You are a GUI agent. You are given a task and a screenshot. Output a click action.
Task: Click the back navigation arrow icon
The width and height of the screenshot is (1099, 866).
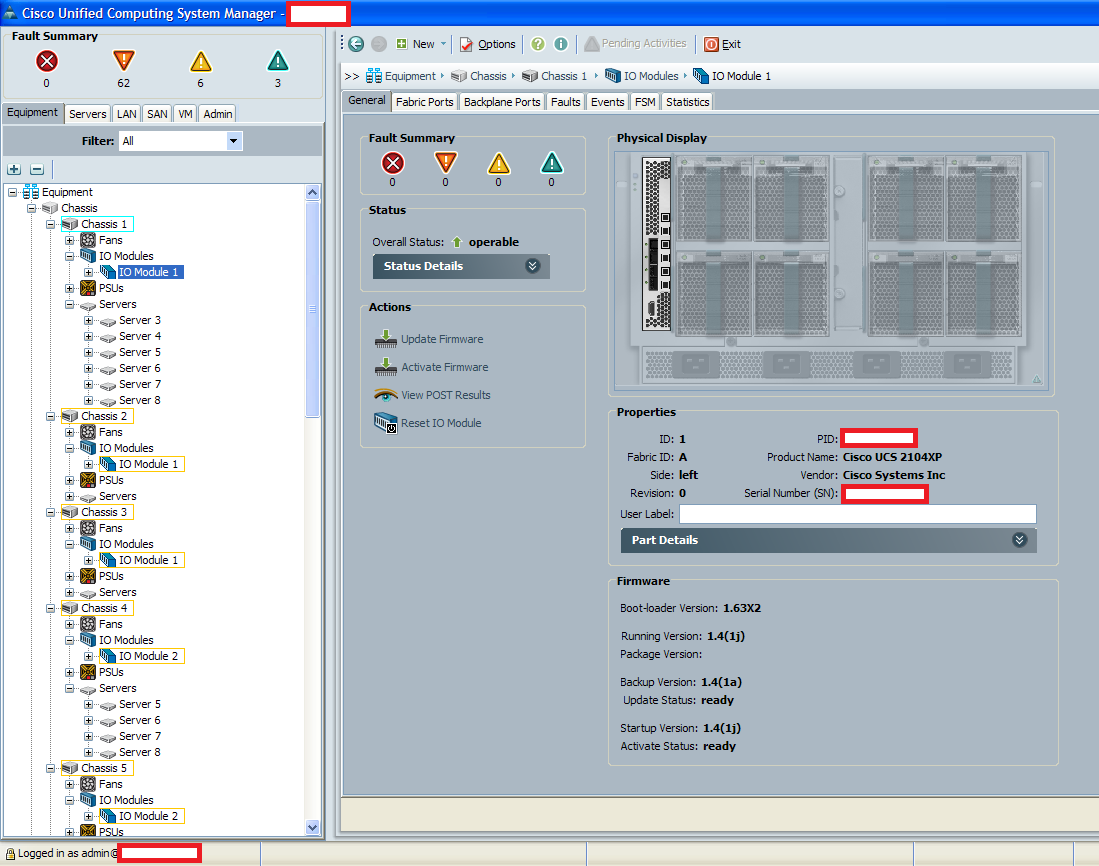coord(356,44)
